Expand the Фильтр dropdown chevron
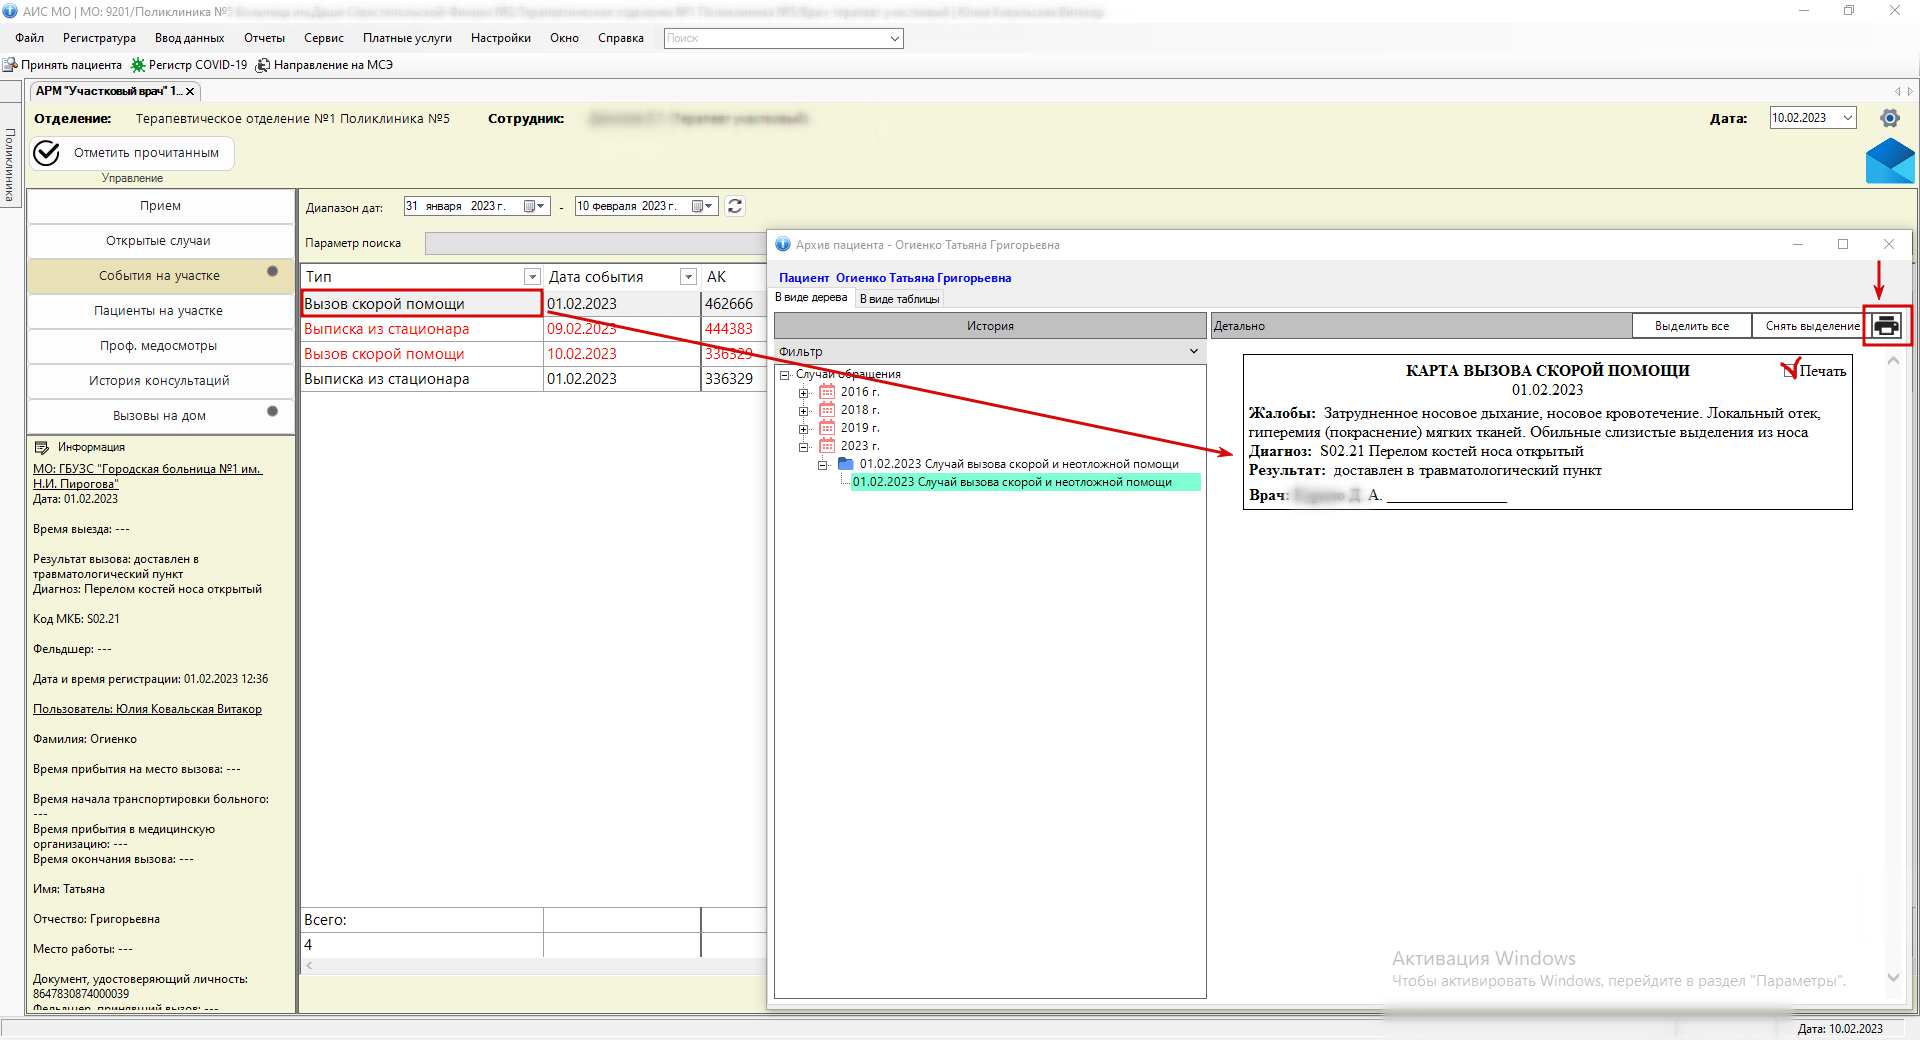 click(x=1193, y=352)
